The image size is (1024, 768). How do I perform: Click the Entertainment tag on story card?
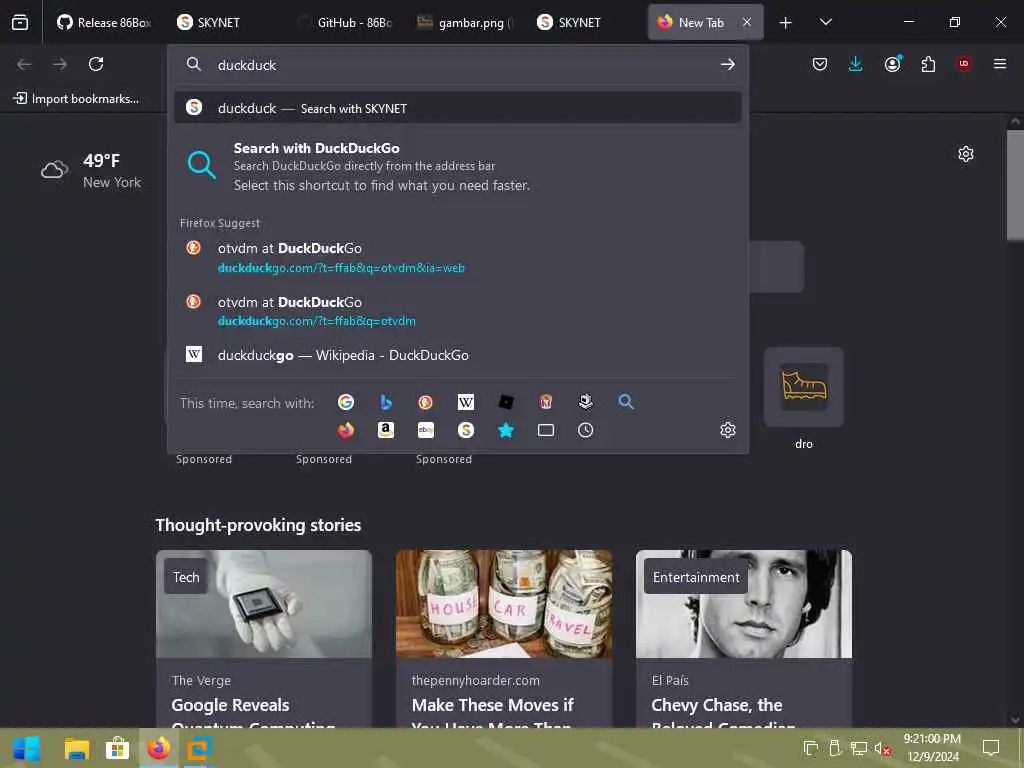tap(696, 577)
